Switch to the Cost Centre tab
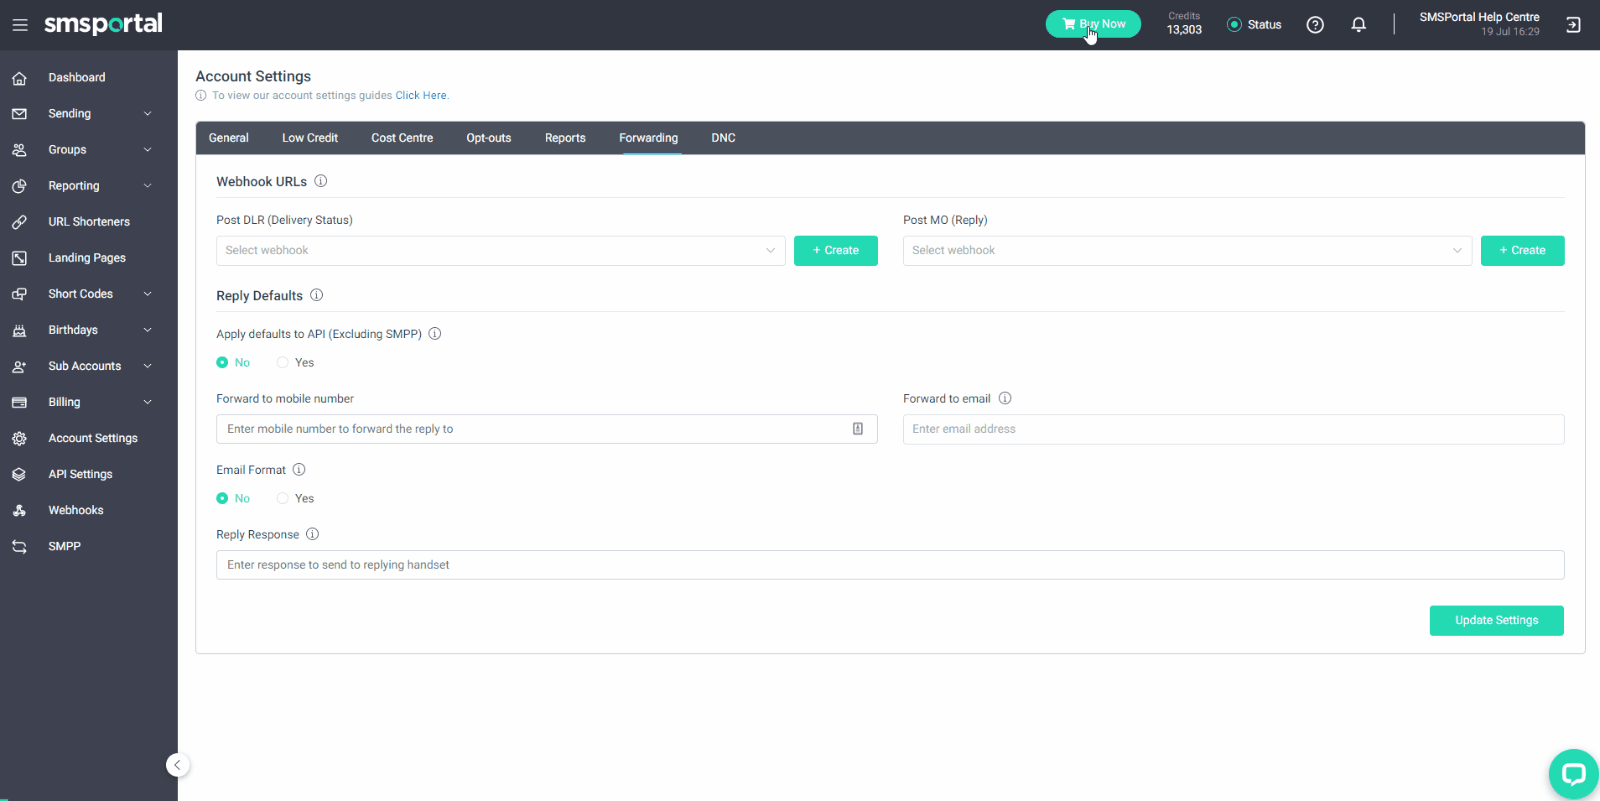Screen dimensions: 1600x801 (x=402, y=138)
